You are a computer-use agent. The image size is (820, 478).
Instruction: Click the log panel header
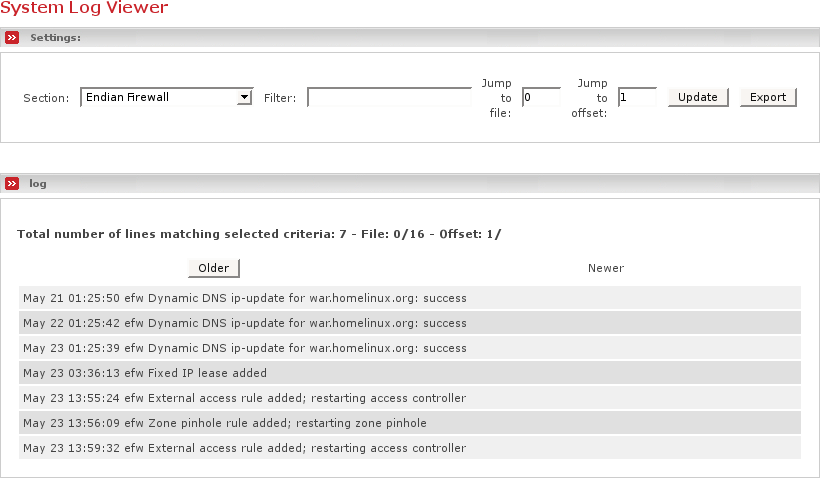pyautogui.click(x=38, y=184)
